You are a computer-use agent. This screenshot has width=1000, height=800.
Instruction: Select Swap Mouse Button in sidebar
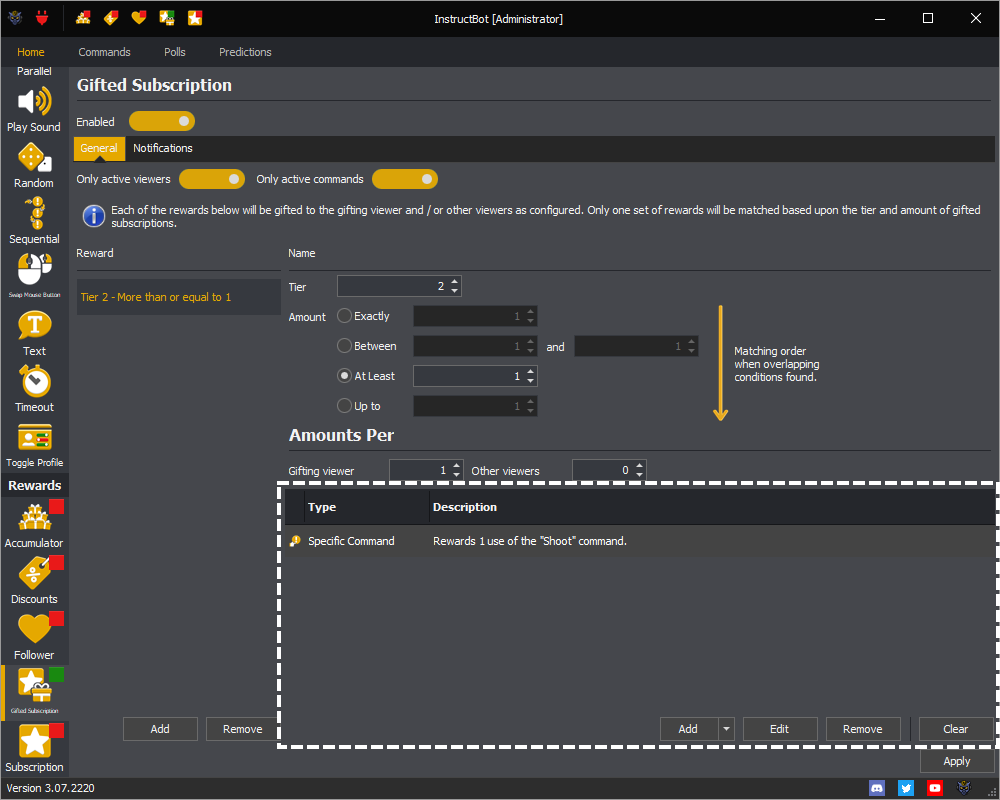(34, 276)
